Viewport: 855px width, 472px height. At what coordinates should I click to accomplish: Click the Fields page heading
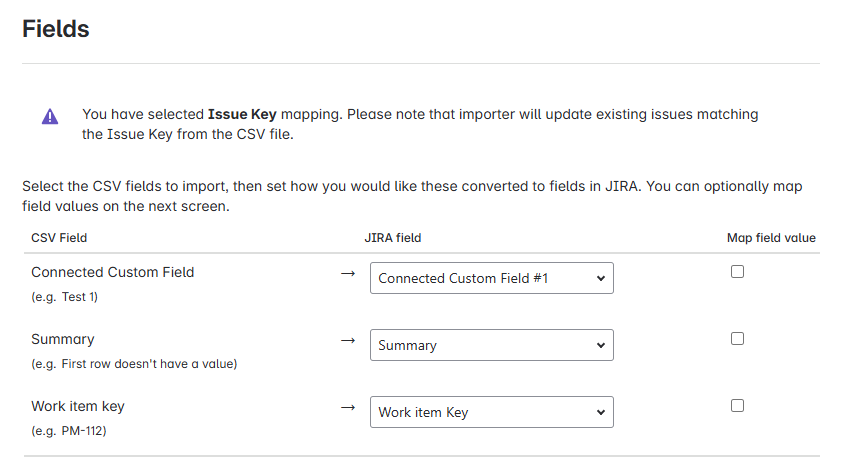[56, 29]
